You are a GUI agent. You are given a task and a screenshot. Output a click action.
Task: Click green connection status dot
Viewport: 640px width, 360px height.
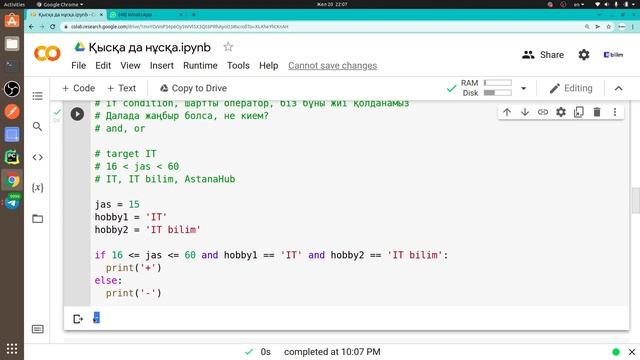coord(616,352)
